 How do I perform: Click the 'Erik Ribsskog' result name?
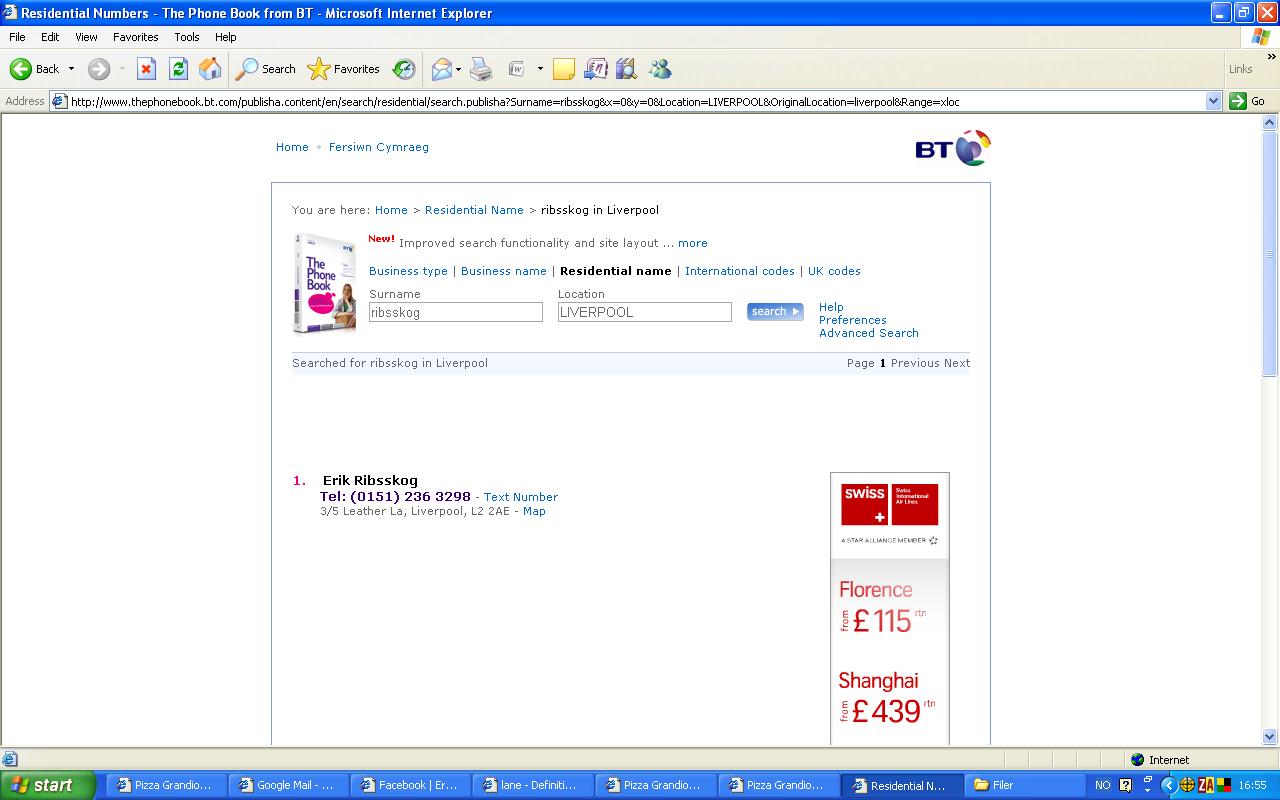click(x=370, y=481)
